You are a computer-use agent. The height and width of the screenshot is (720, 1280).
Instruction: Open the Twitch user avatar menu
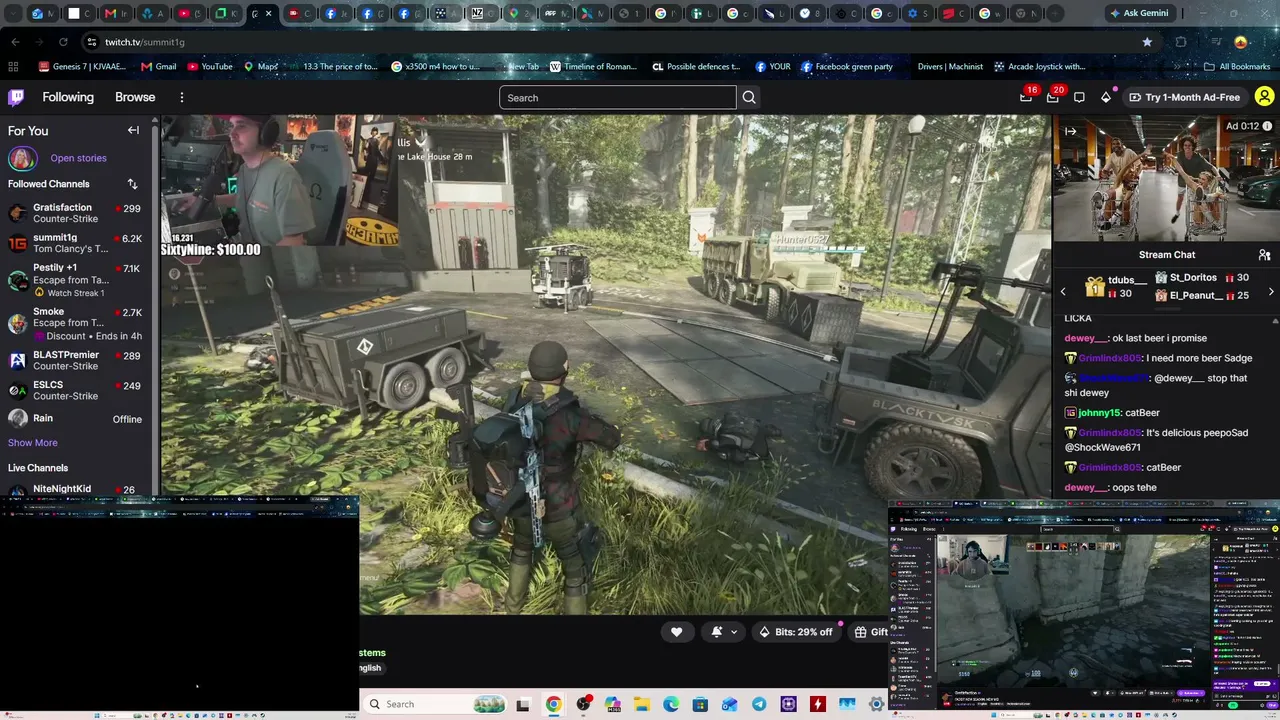(x=1264, y=97)
